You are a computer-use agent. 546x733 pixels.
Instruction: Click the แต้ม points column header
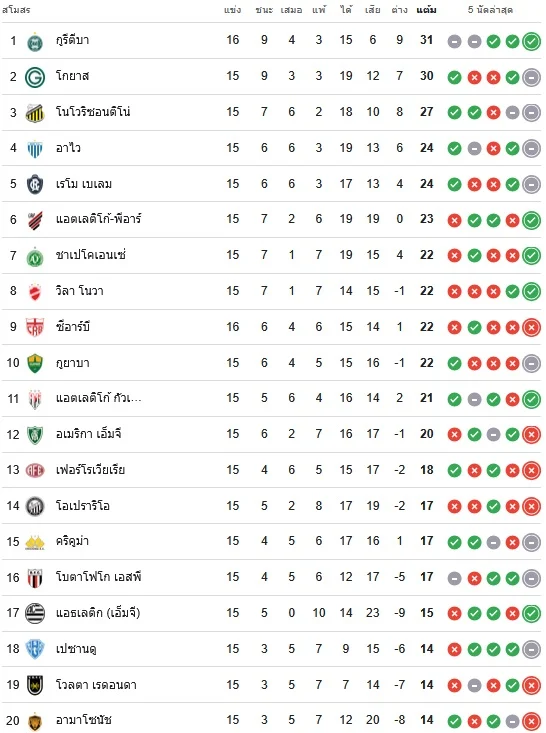point(426,10)
